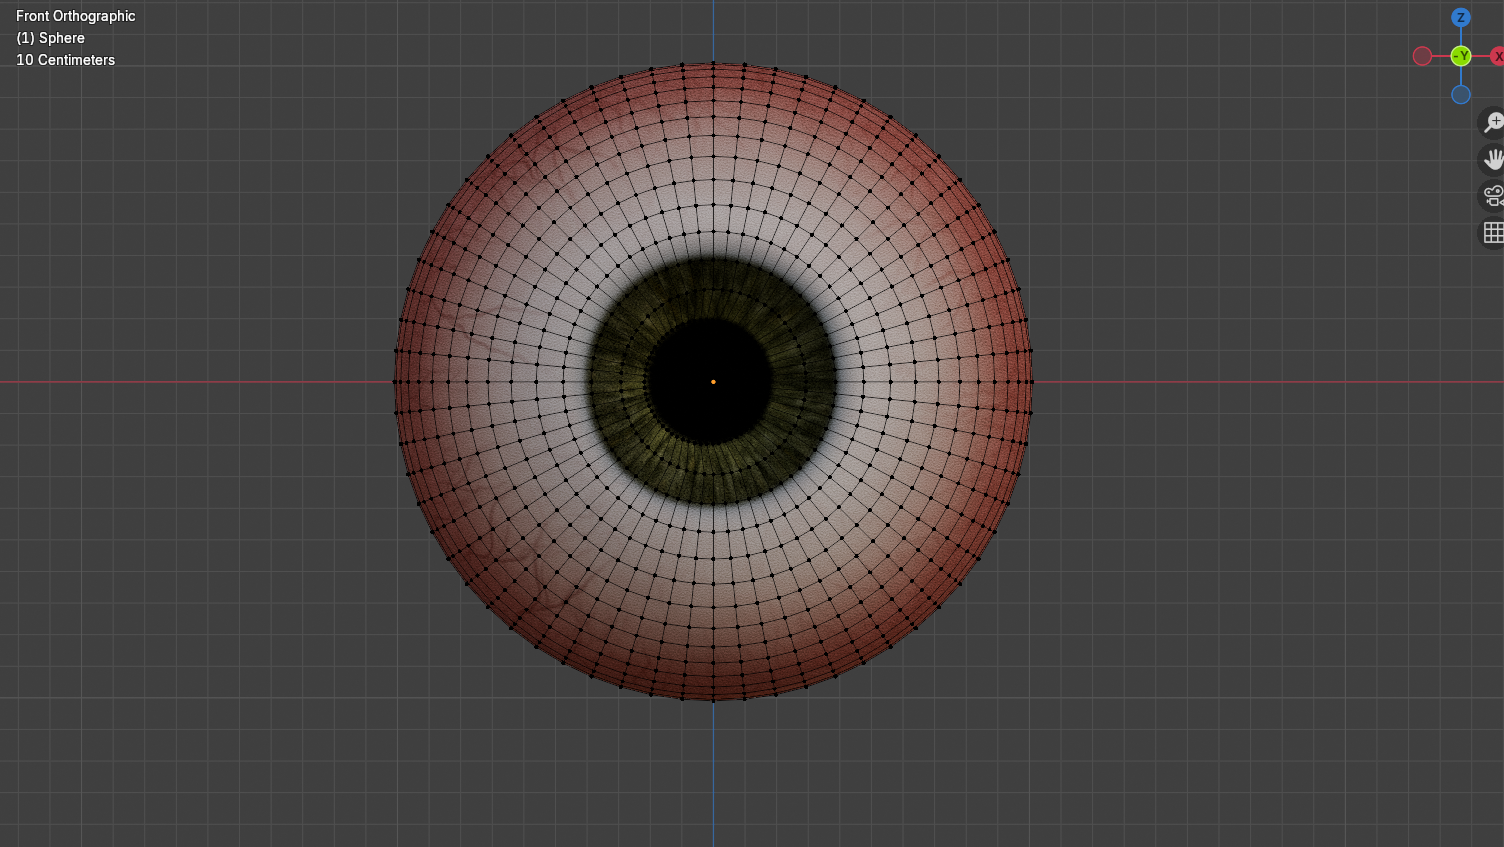The height and width of the screenshot is (847, 1504).
Task: Click the unlabeled blue negative Z gizmo circle
Action: (x=1461, y=94)
